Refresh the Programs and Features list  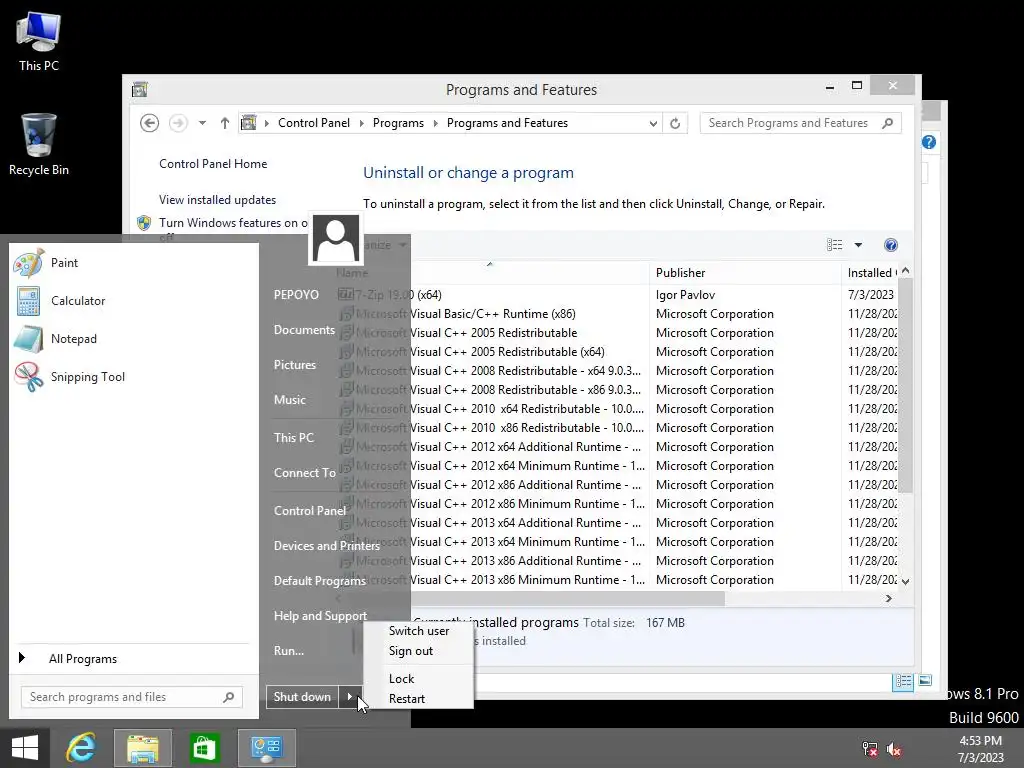tap(675, 123)
